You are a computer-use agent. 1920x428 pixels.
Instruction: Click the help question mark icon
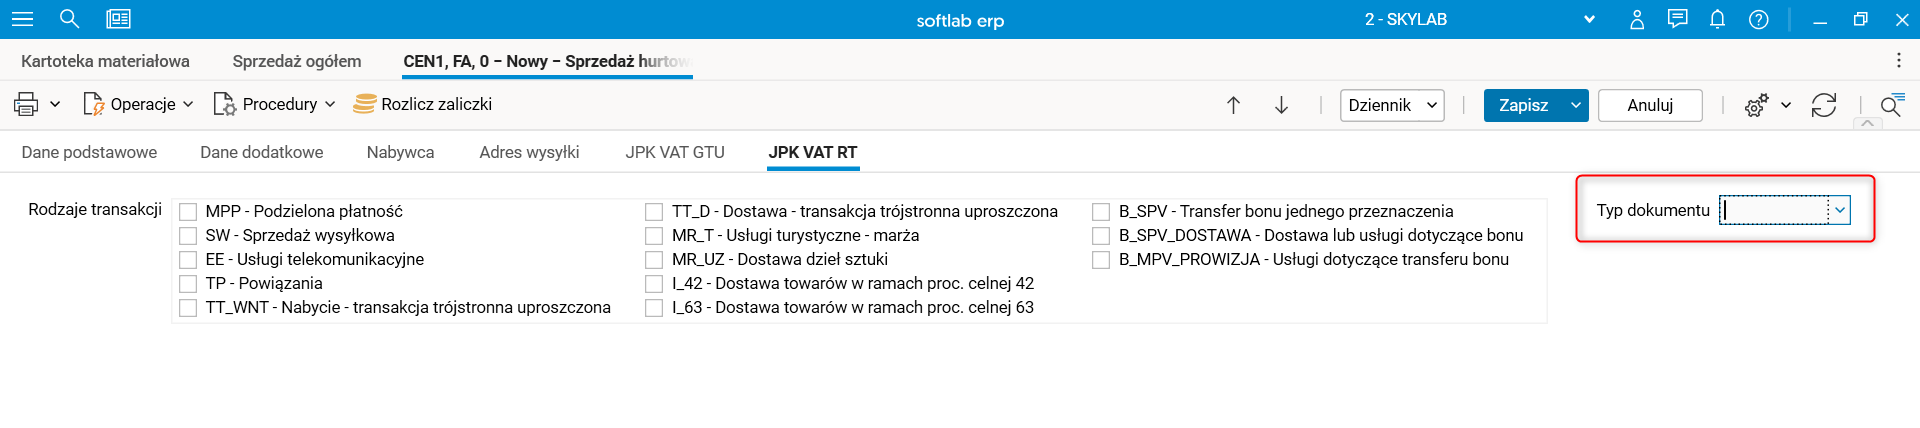tap(1758, 19)
